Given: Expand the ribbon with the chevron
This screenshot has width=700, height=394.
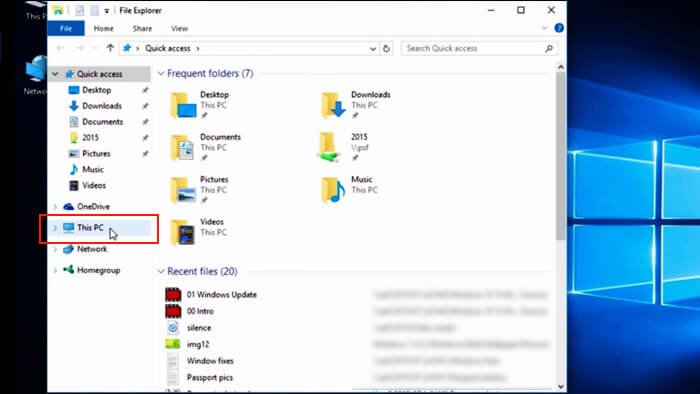Looking at the screenshot, I should [x=545, y=28].
